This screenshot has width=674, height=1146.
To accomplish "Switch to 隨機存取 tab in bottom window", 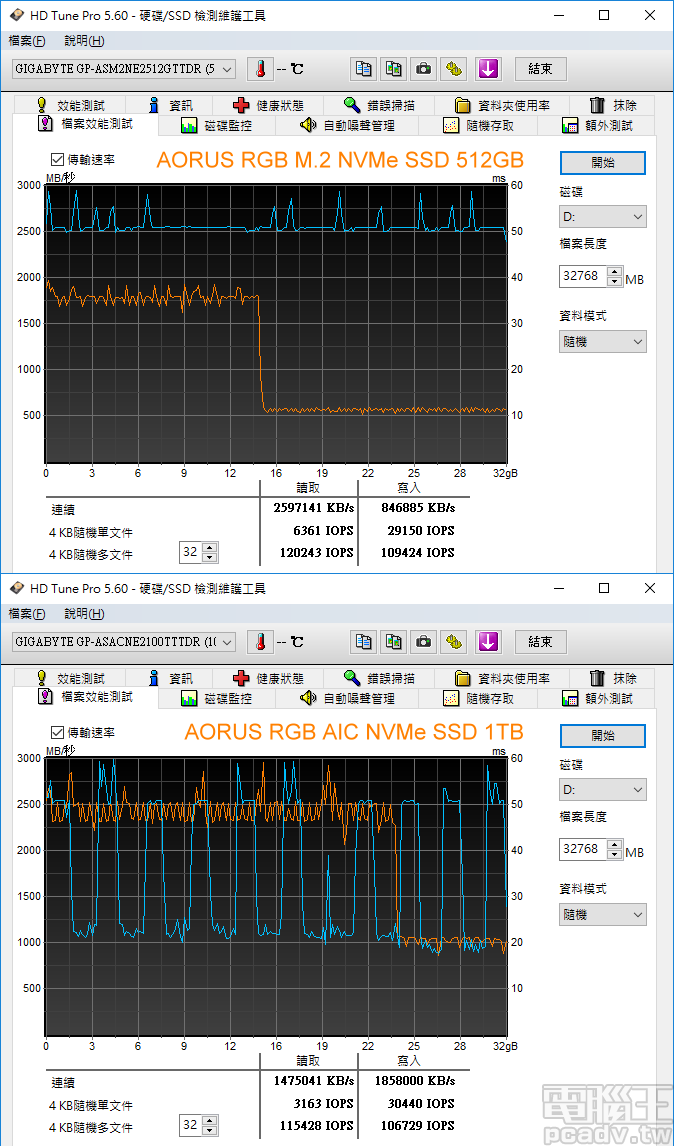I will point(480,699).
